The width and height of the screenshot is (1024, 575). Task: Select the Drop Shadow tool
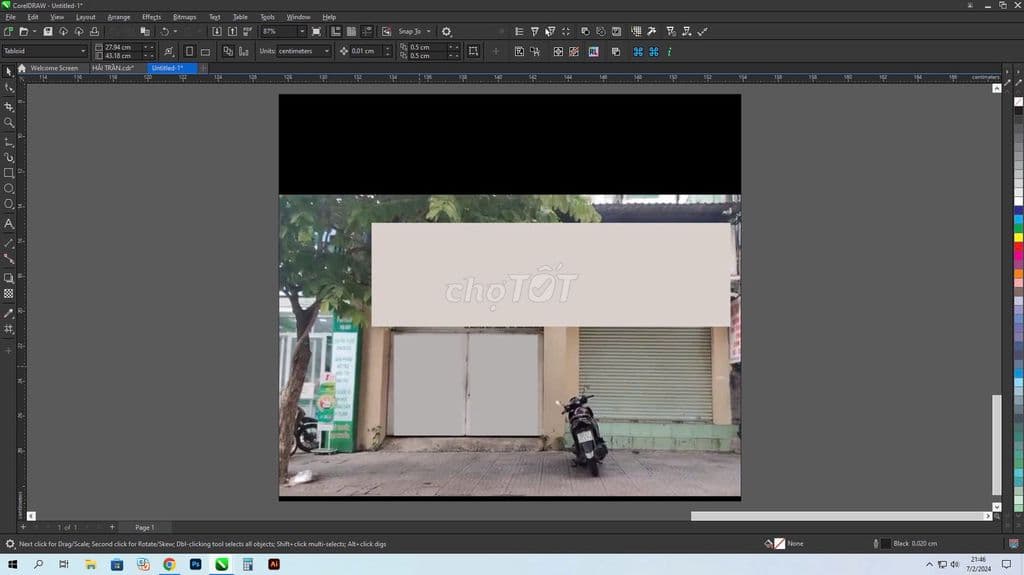[x=8, y=278]
